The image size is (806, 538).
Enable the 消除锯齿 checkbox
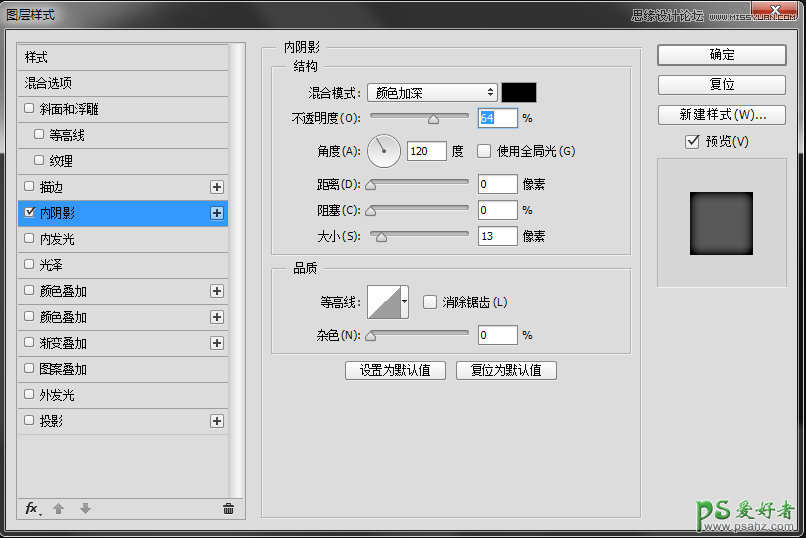tap(429, 302)
